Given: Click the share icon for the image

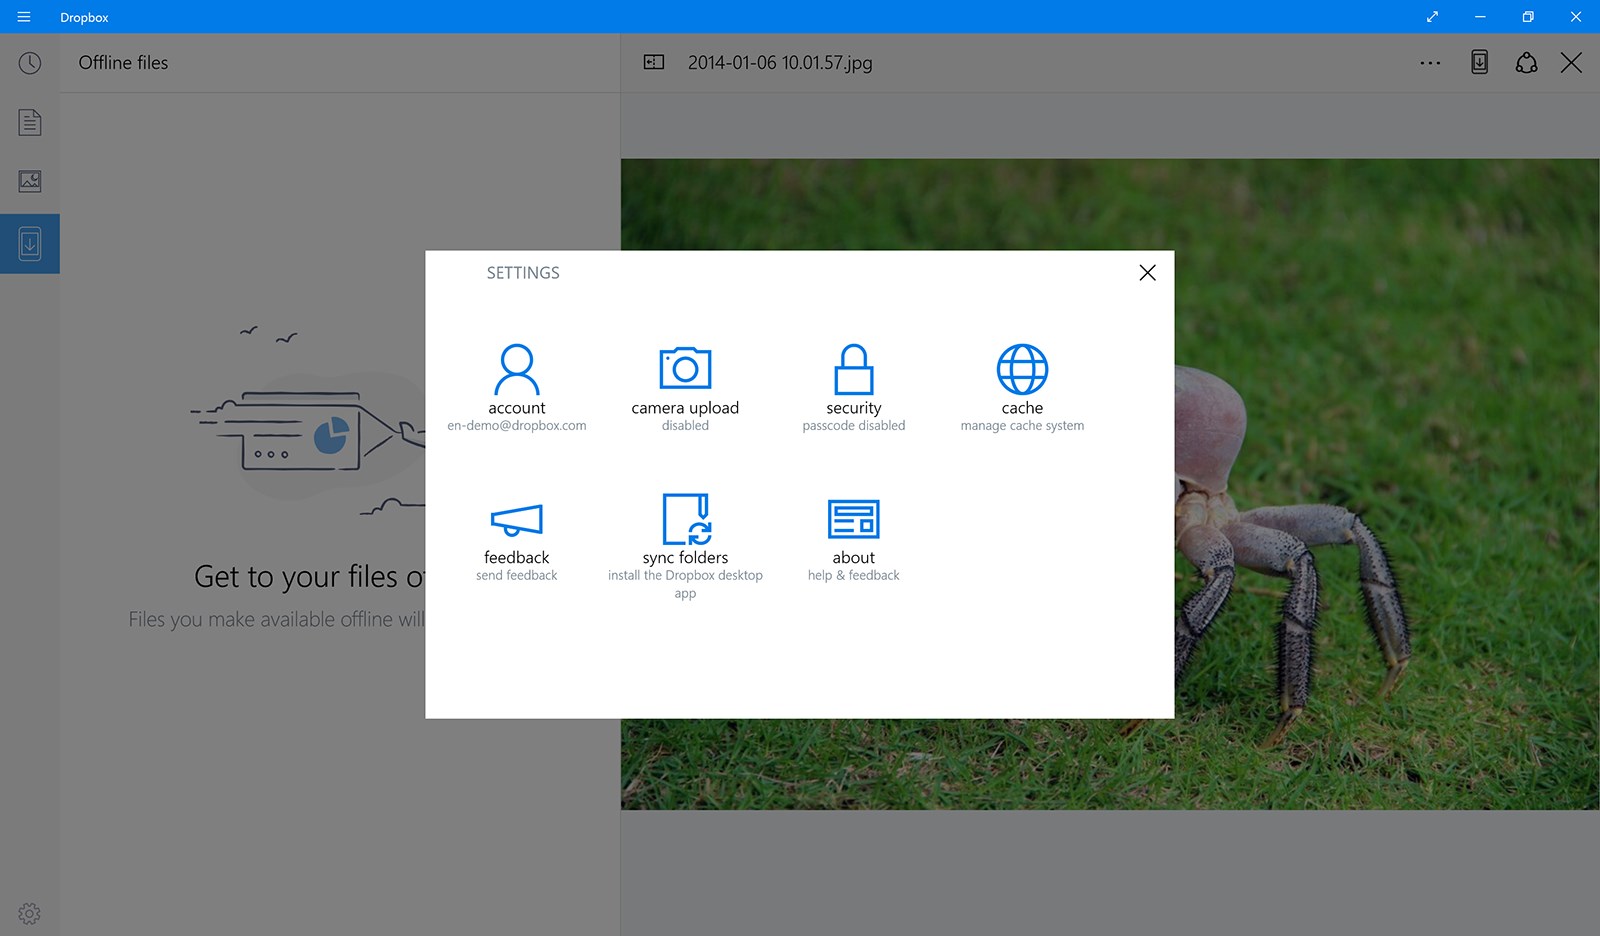Looking at the screenshot, I should click(x=1526, y=62).
